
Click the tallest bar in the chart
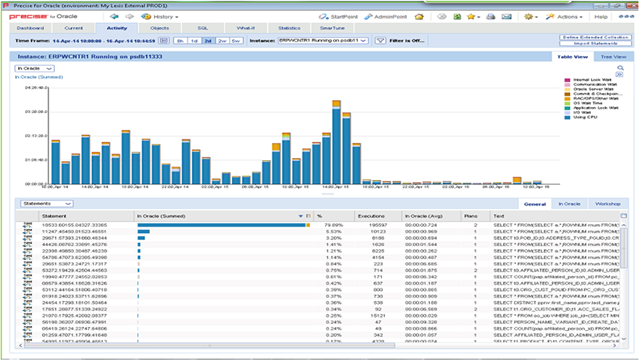336,143
